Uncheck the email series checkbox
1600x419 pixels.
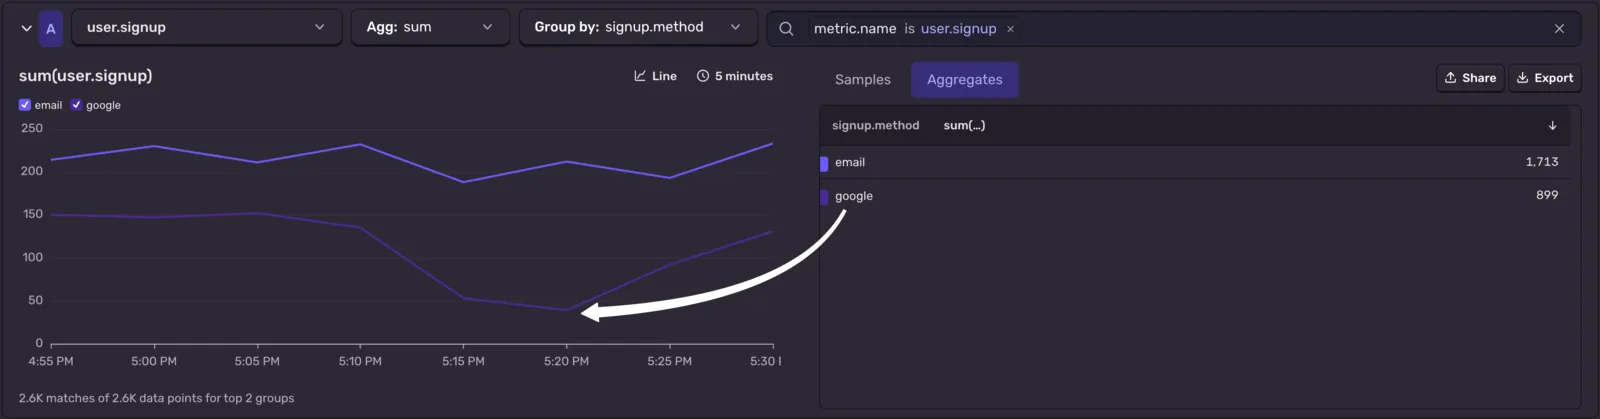pyautogui.click(x=25, y=105)
